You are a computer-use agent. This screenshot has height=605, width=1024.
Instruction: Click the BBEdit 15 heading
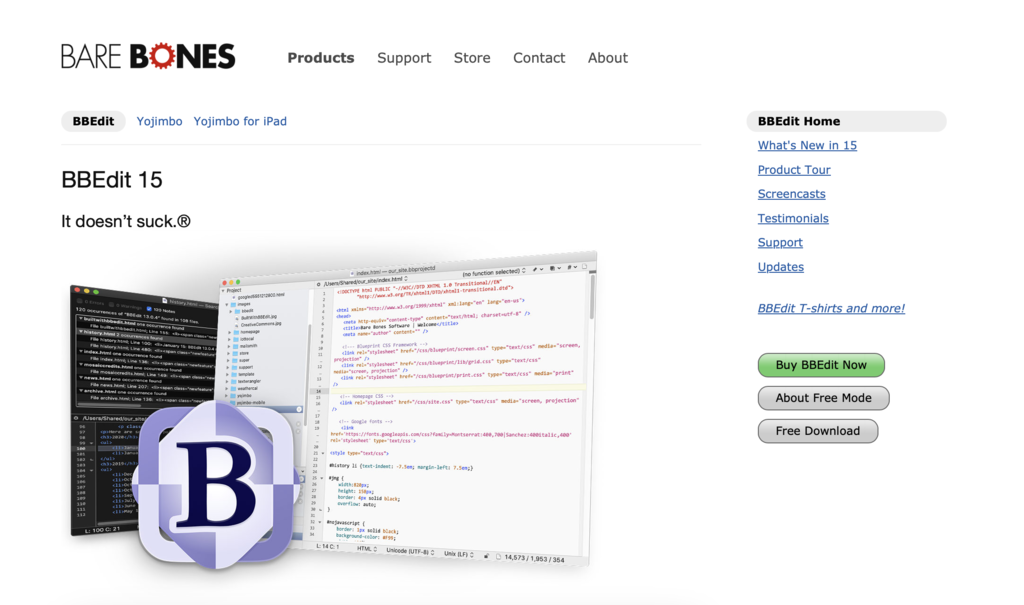112,180
